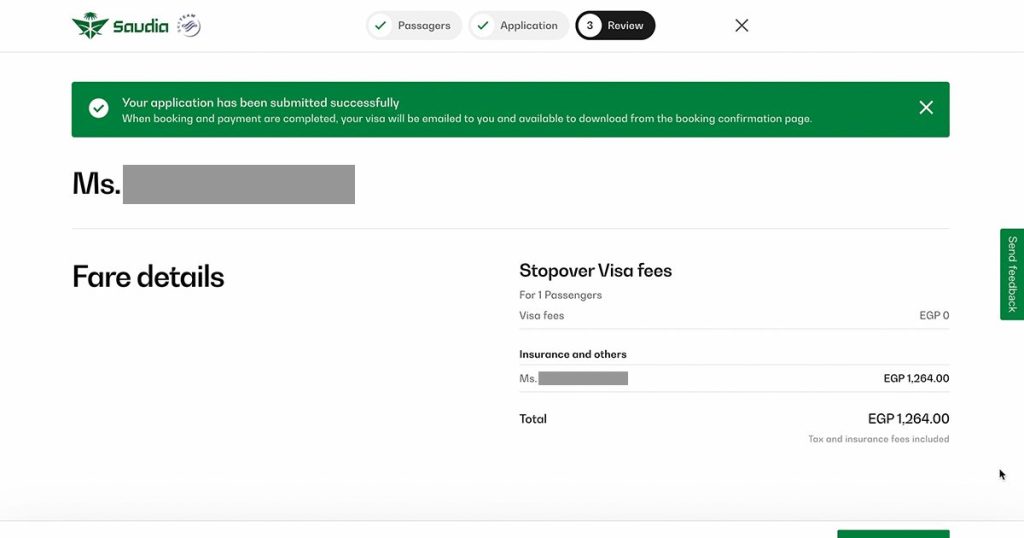Click the Total EGP 1,264.00 amount
This screenshot has width=1024, height=538.
(908, 419)
